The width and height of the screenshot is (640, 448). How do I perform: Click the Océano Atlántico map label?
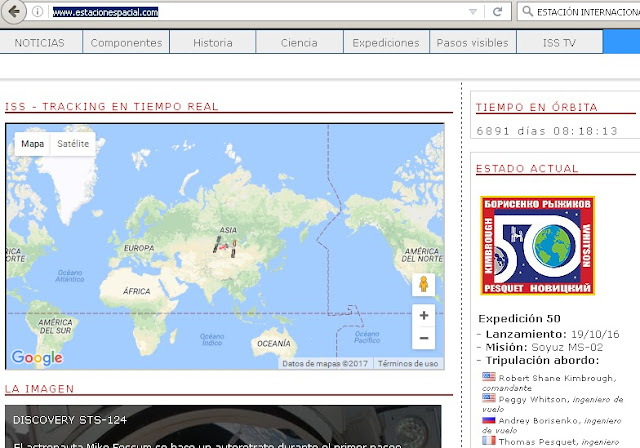[x=70, y=276]
